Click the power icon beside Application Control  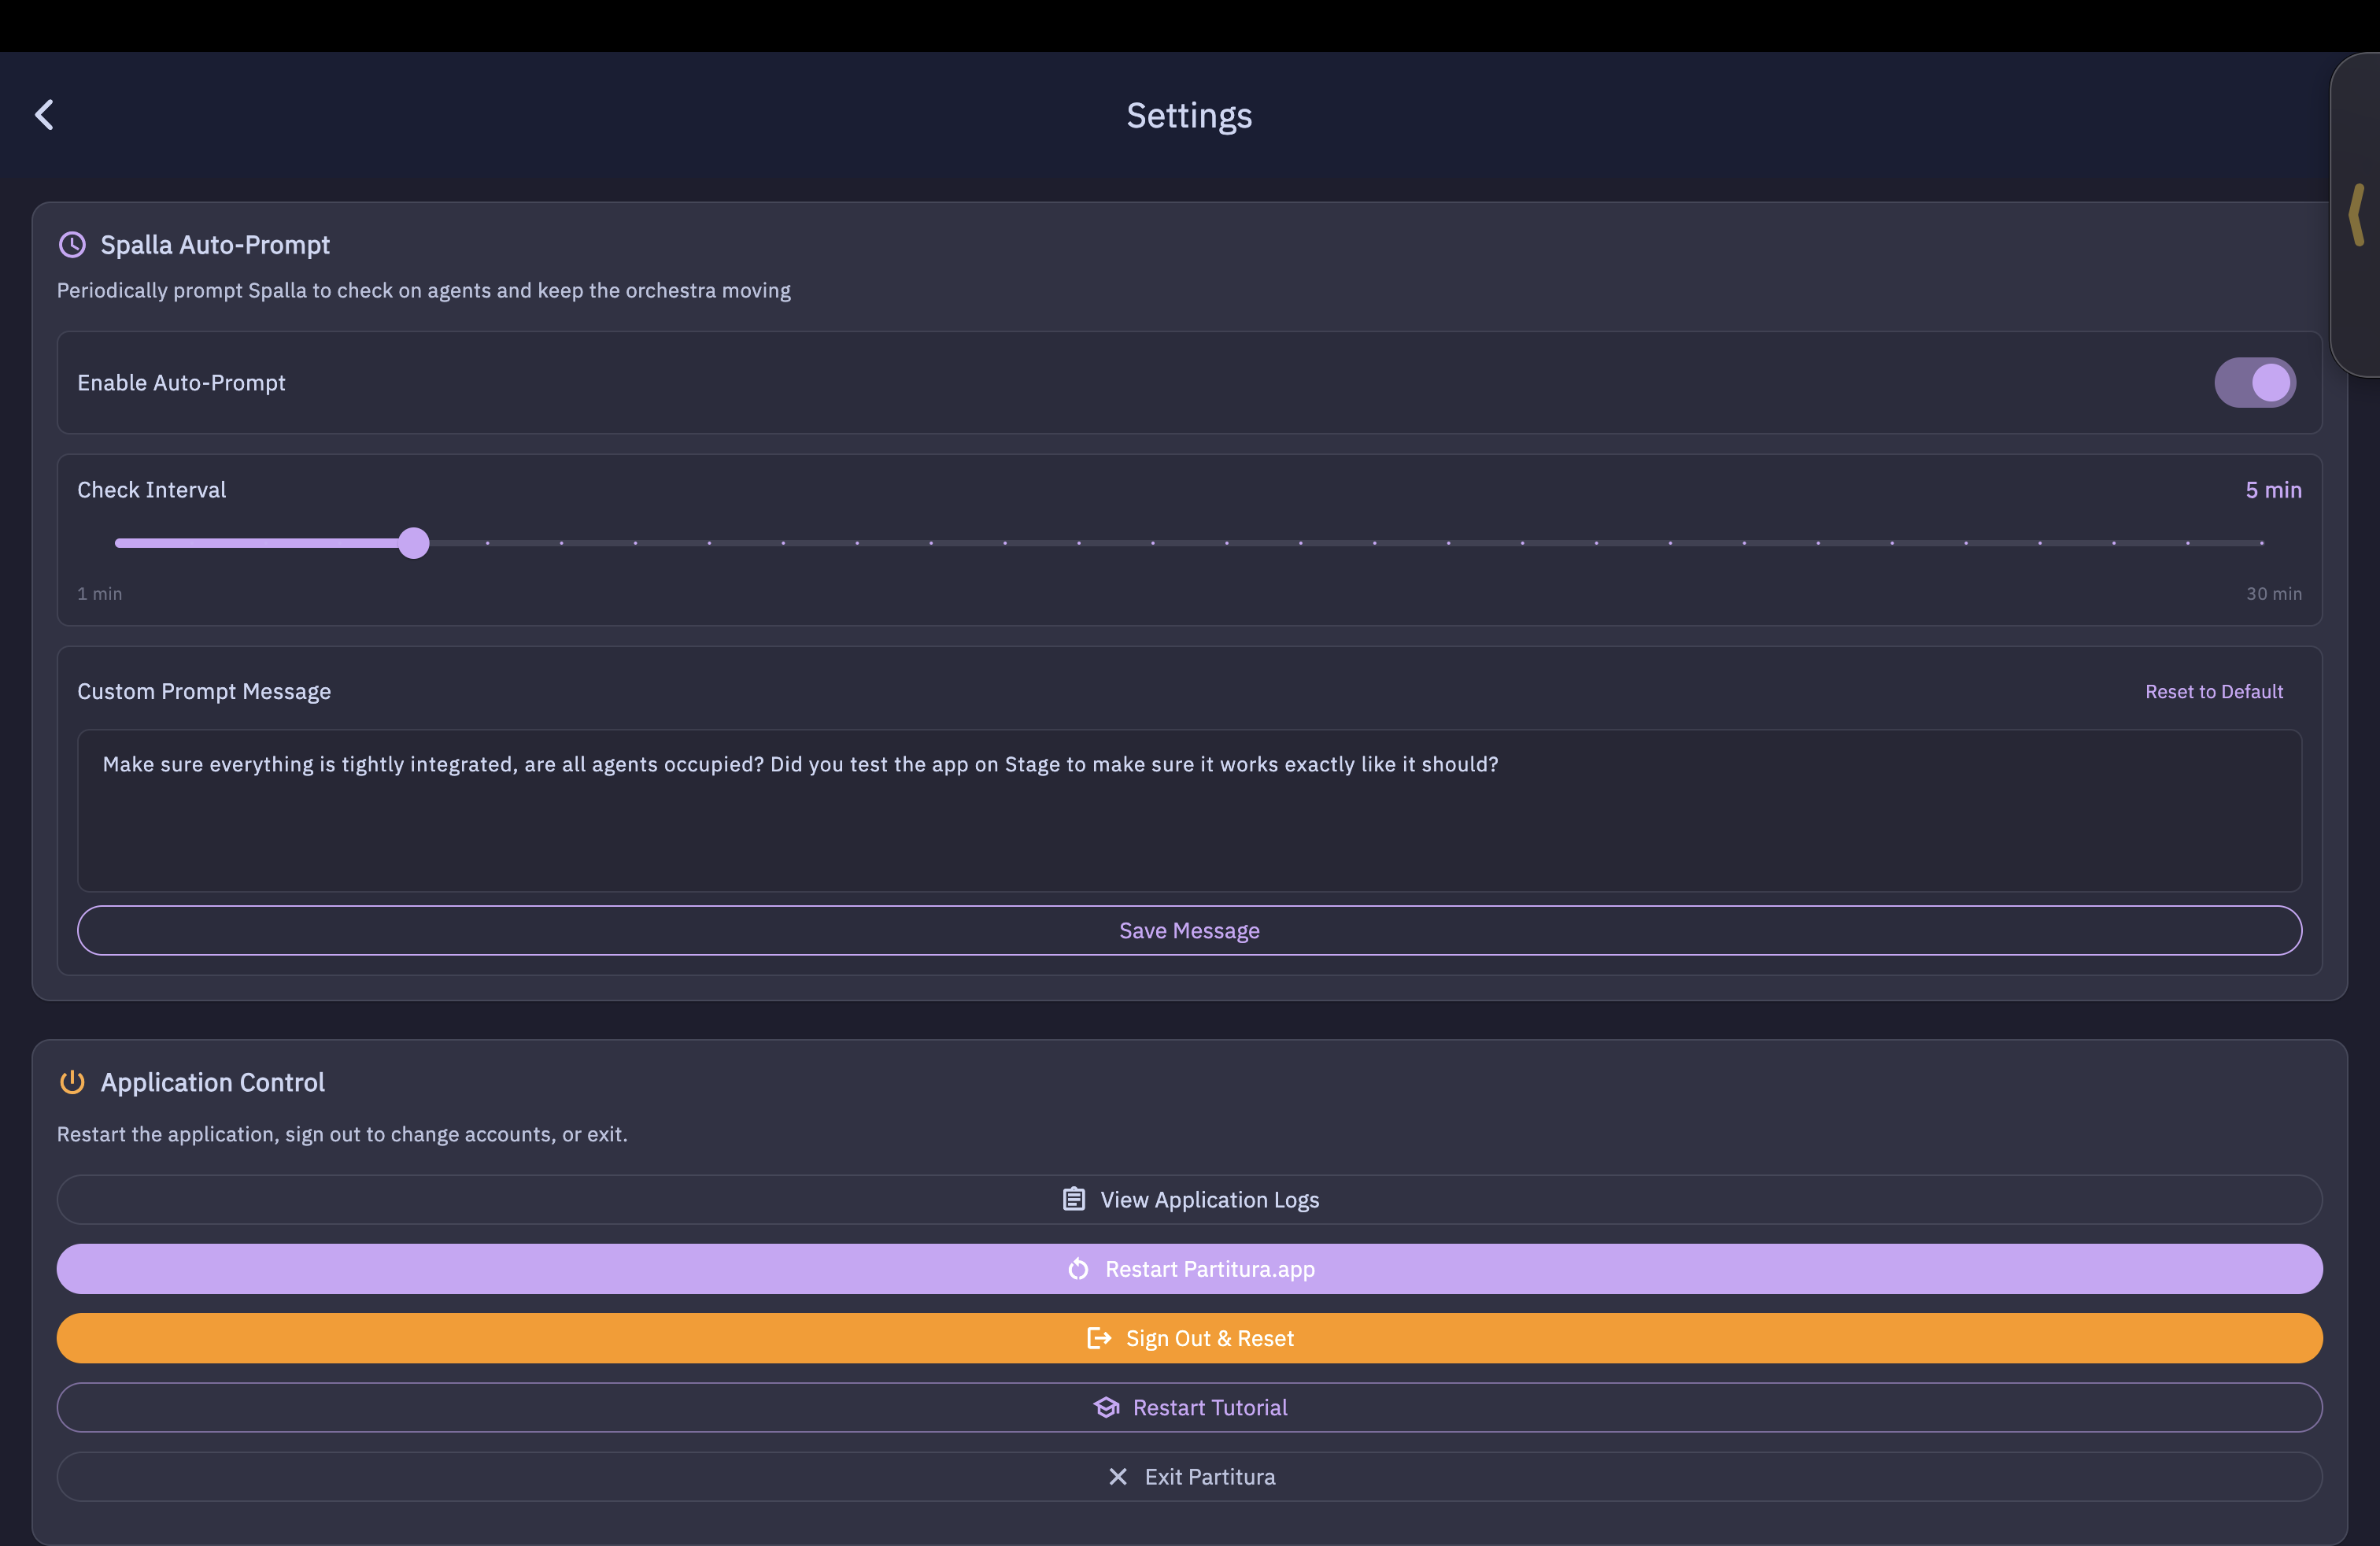(72, 1082)
